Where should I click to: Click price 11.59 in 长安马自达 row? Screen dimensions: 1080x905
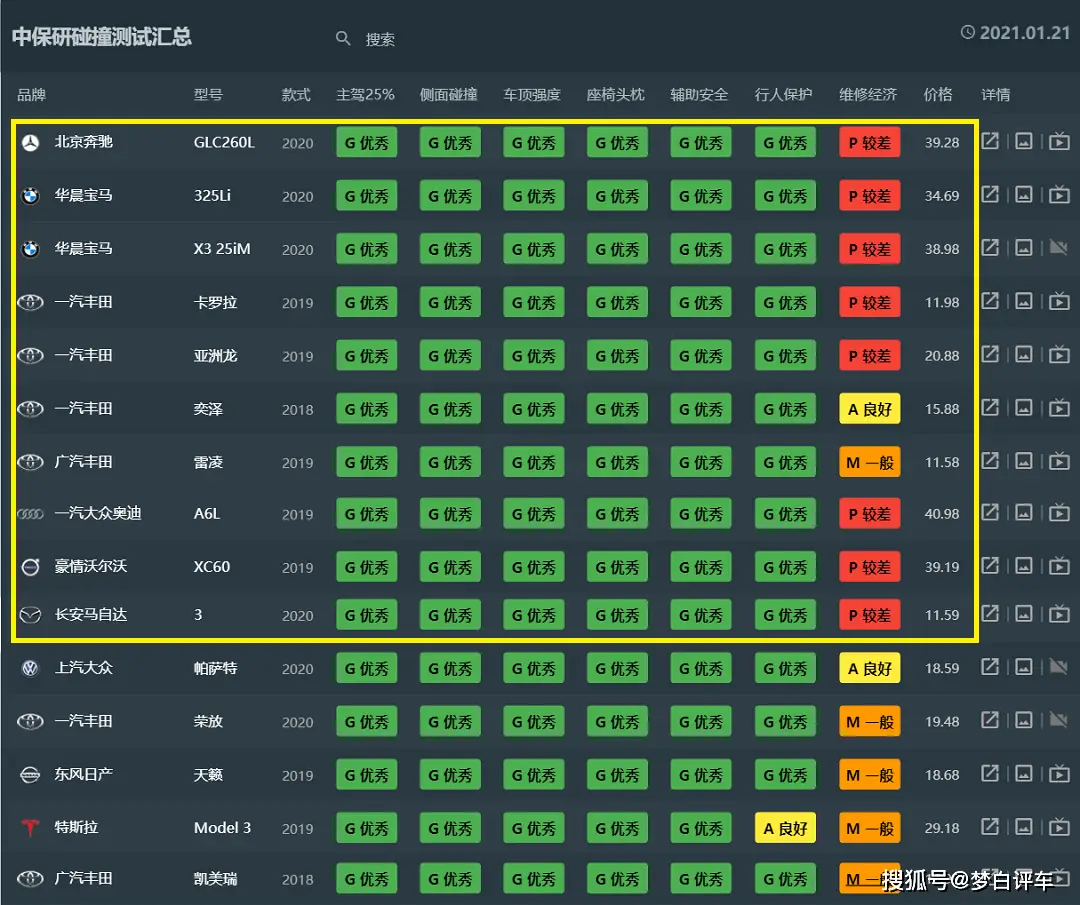click(942, 615)
